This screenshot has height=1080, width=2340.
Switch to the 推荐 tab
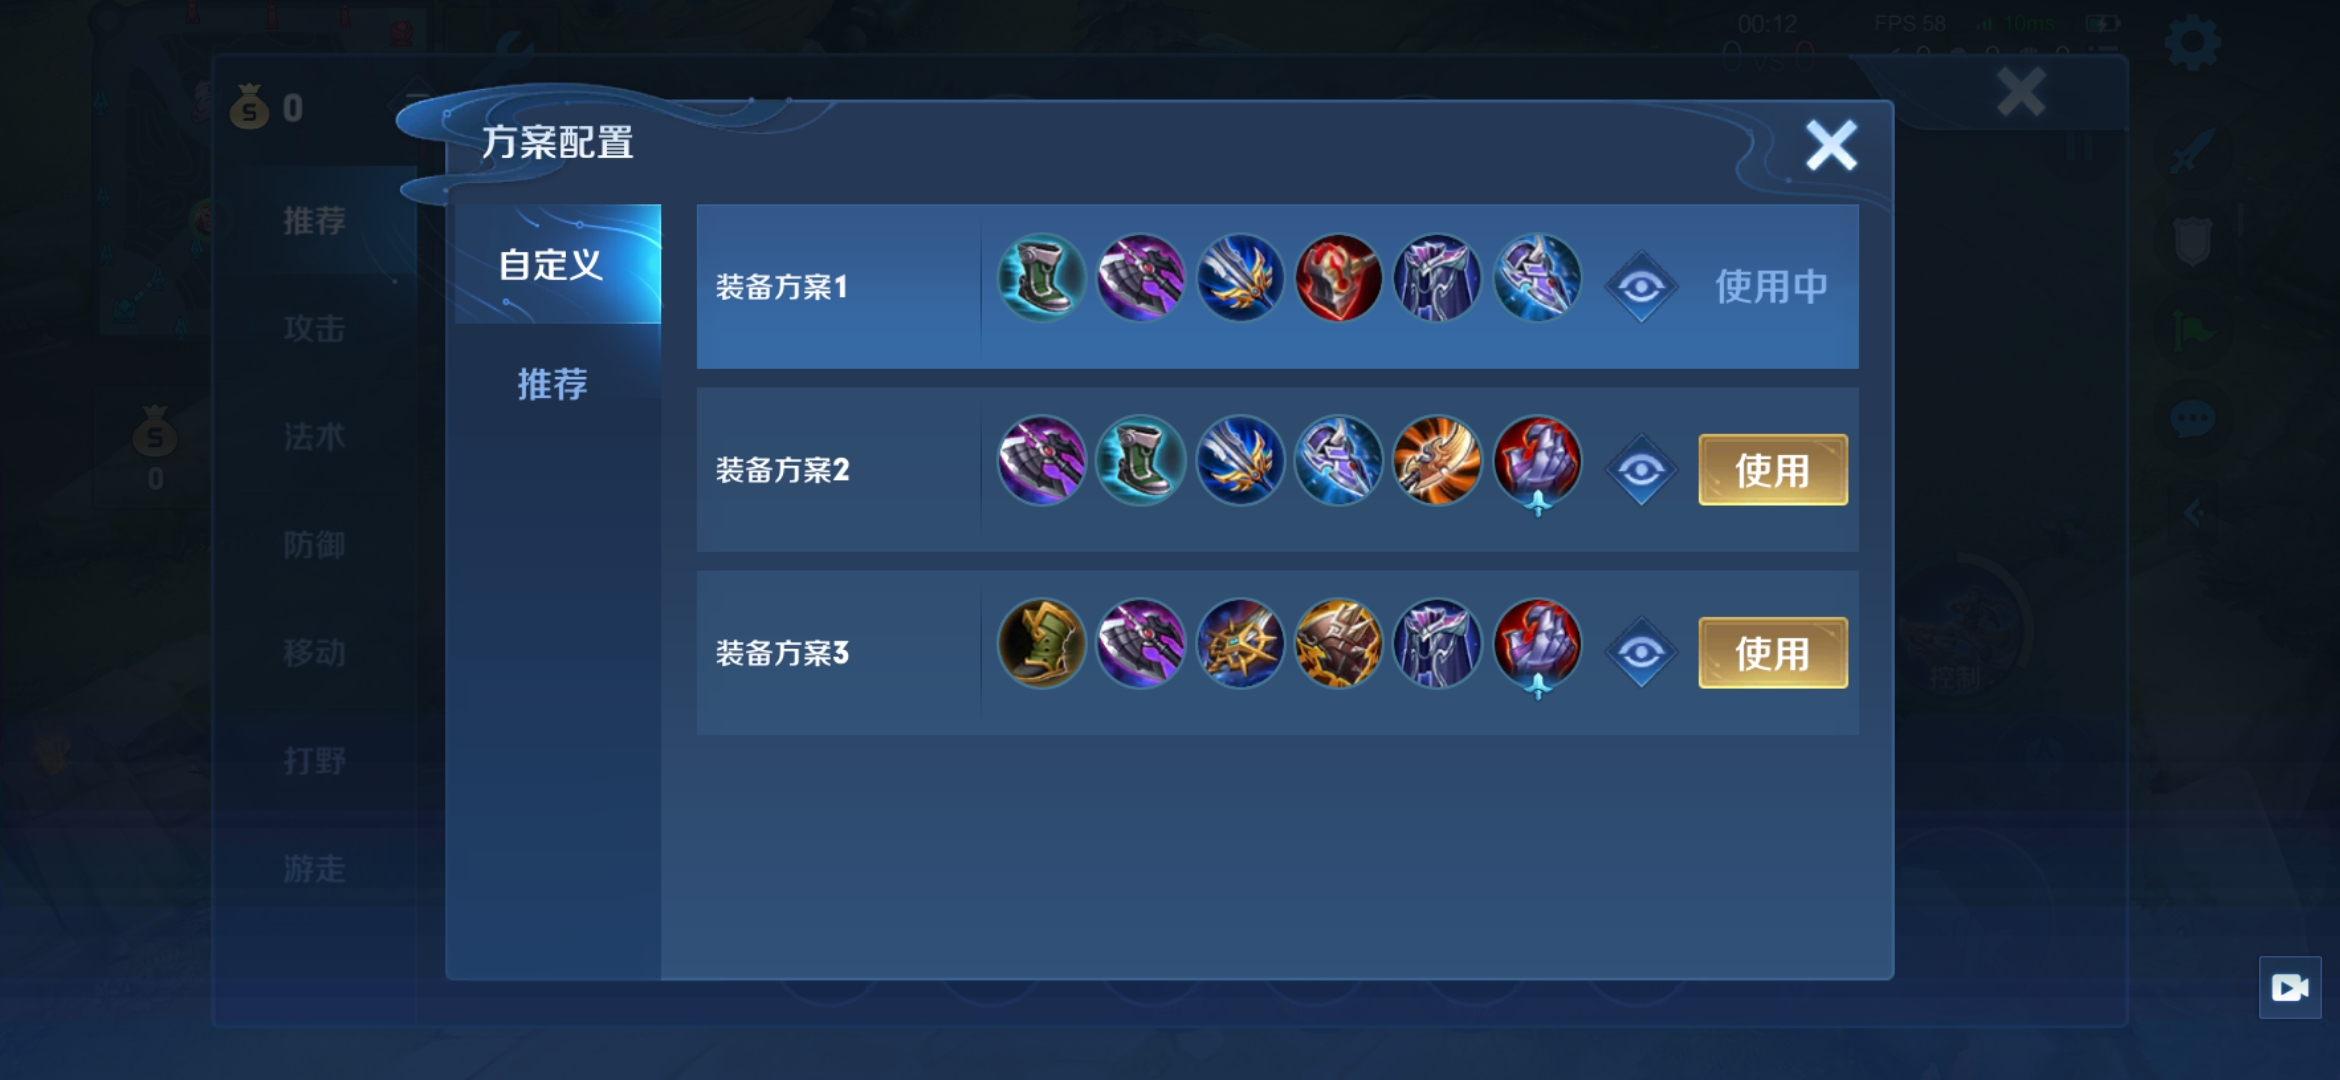coord(553,384)
